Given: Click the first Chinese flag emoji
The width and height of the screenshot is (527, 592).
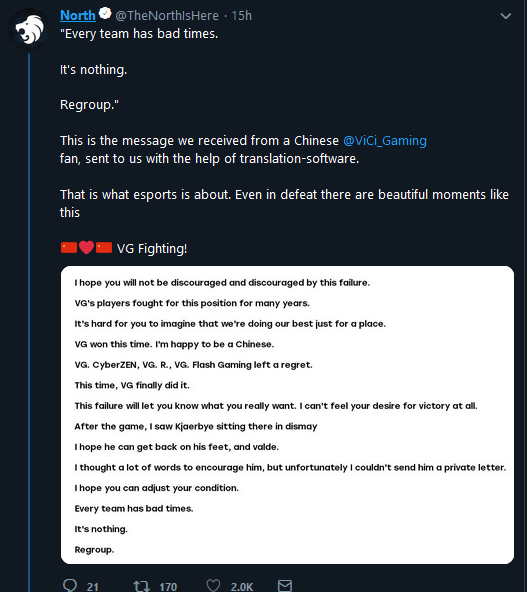Looking at the screenshot, I should click(69, 248).
